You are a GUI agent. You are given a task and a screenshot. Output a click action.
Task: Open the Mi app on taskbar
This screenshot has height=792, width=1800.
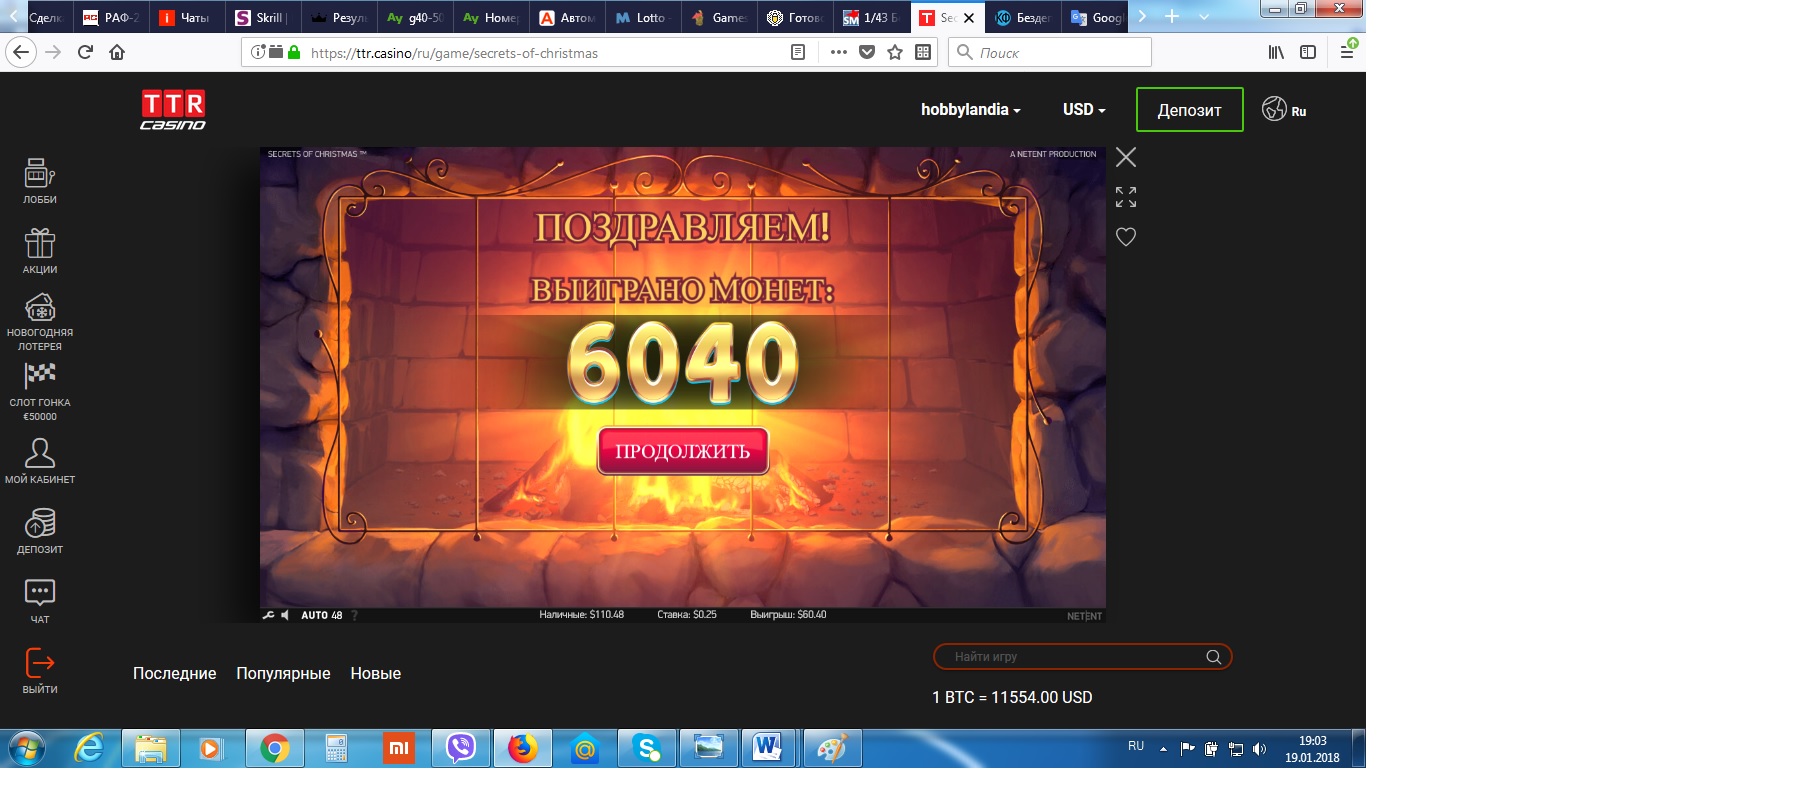(398, 748)
